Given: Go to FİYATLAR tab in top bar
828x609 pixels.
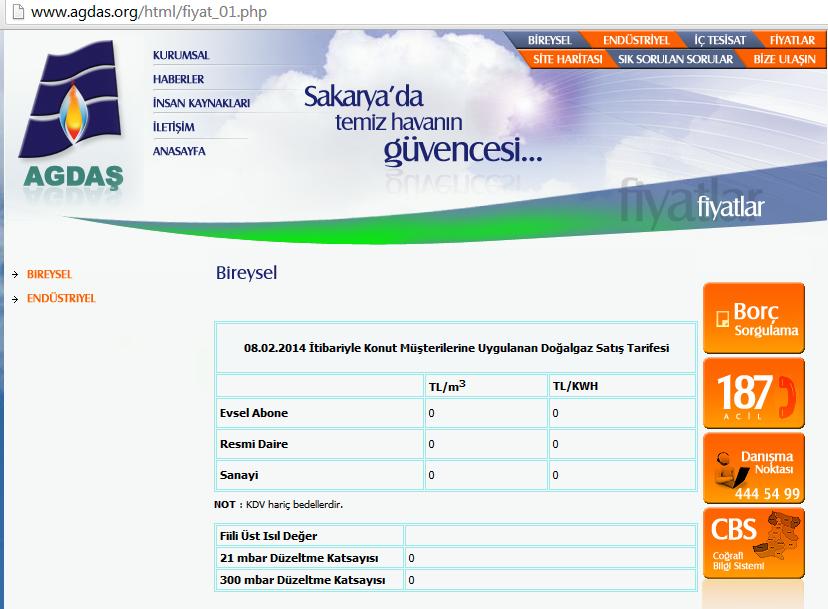Looking at the screenshot, I should tap(792, 40).
